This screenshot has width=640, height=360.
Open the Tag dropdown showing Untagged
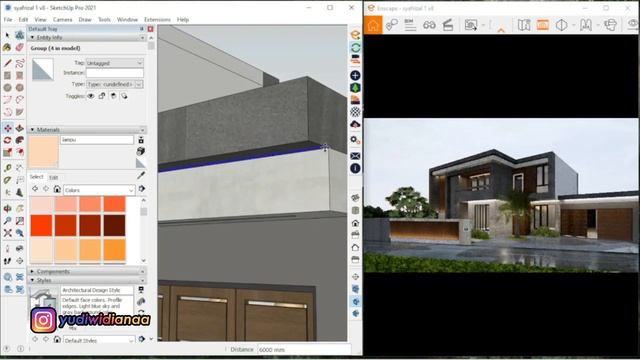click(115, 63)
